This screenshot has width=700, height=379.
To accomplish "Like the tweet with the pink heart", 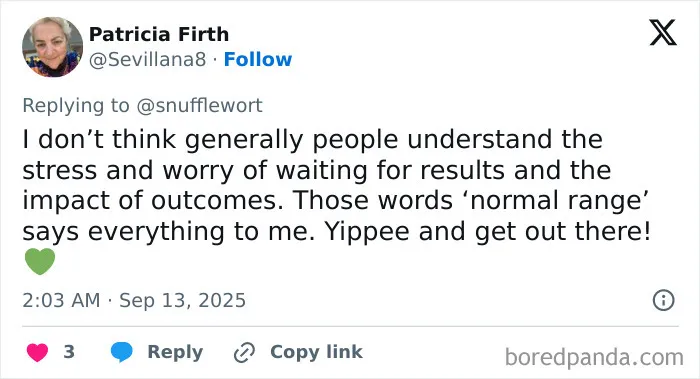I will click(x=38, y=352).
